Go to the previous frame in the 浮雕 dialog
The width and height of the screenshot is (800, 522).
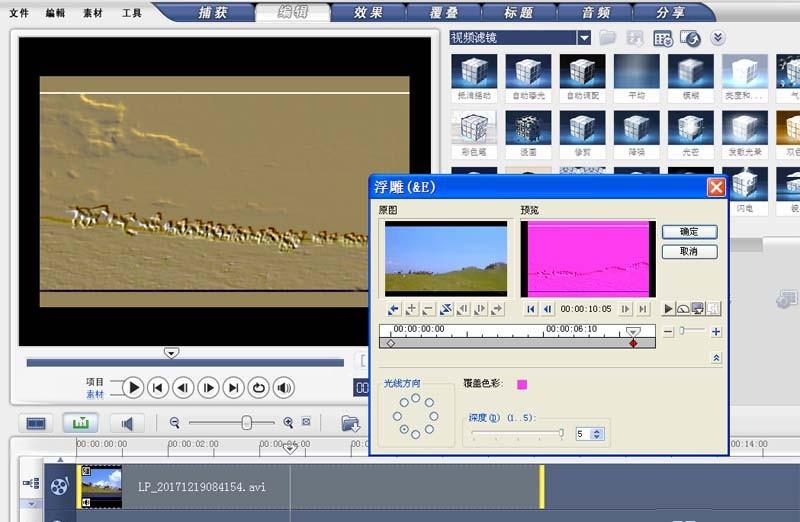[548, 309]
